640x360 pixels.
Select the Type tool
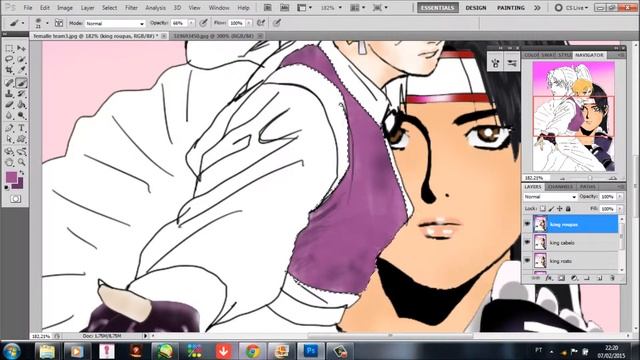click(x=21, y=128)
